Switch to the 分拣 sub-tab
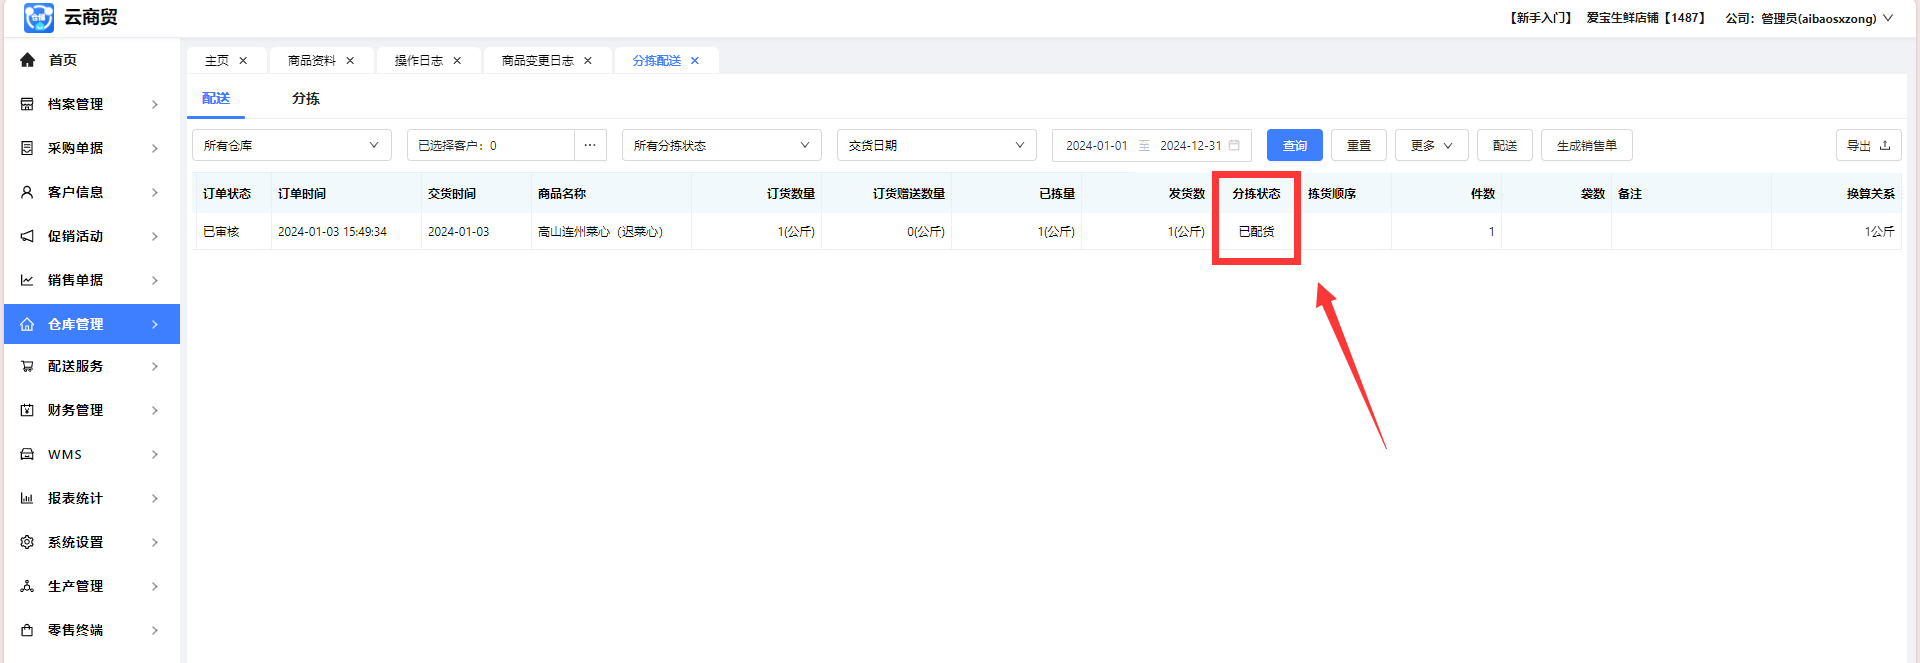This screenshot has height=663, width=1920. tap(305, 99)
